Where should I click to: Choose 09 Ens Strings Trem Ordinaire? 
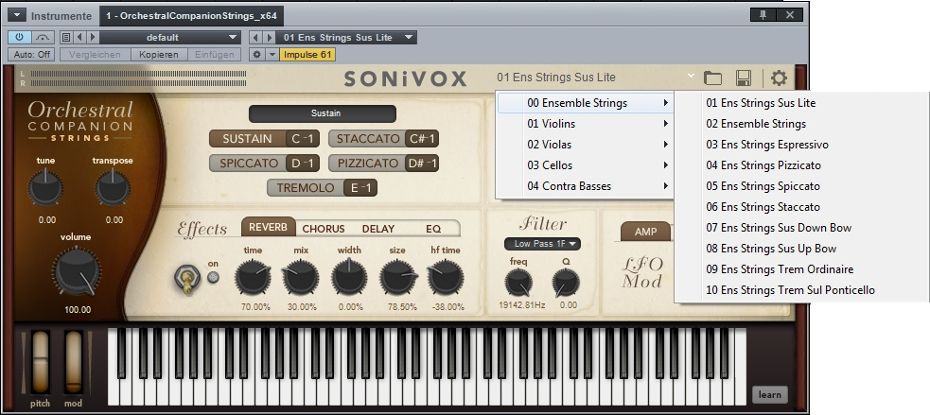point(802,269)
